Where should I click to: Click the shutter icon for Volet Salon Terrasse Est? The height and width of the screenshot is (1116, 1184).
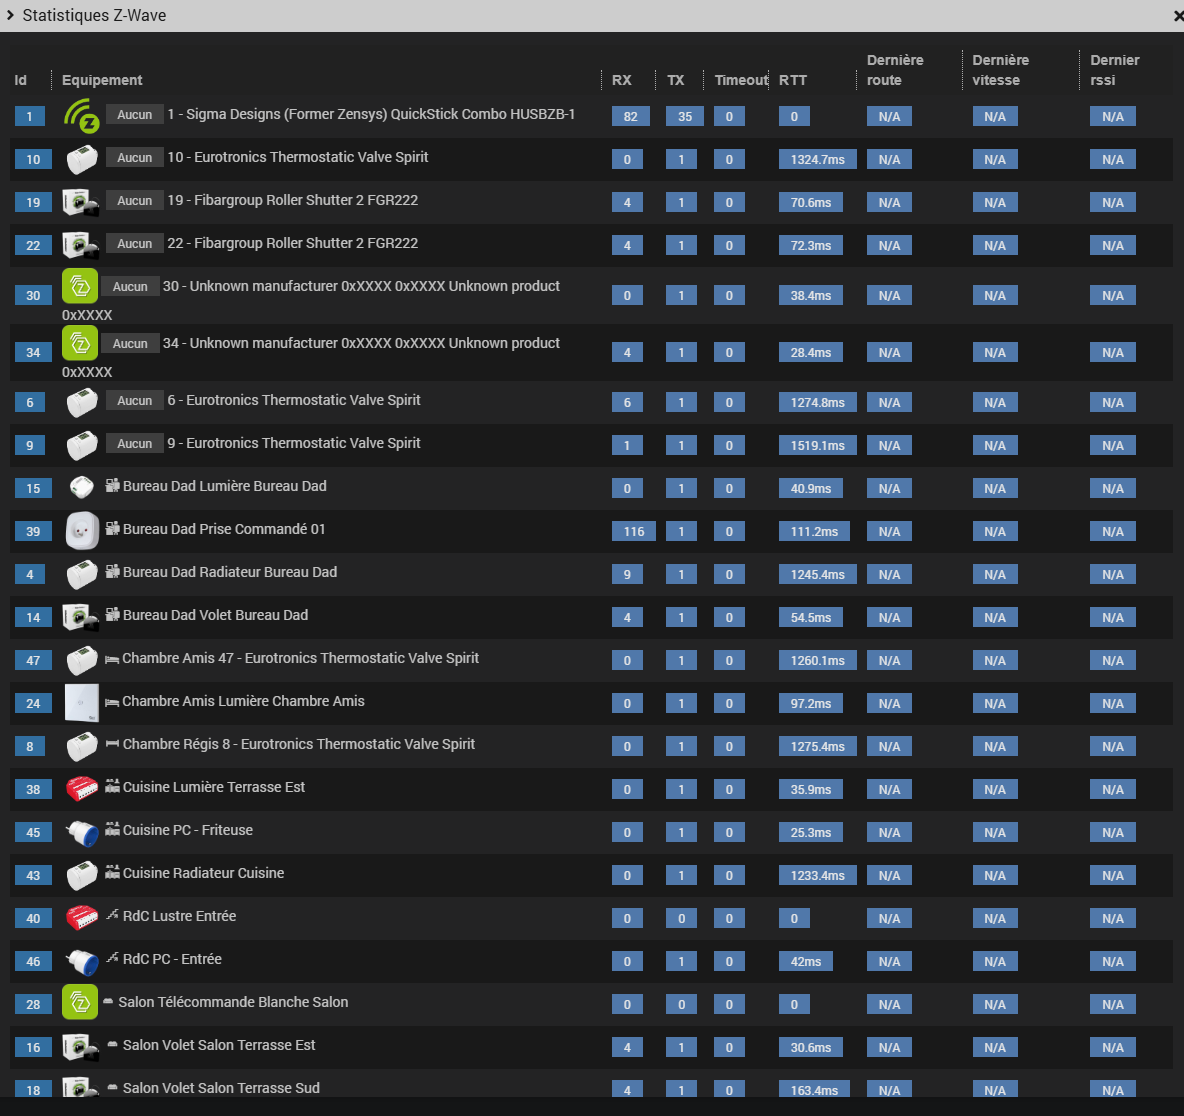coord(81,1047)
